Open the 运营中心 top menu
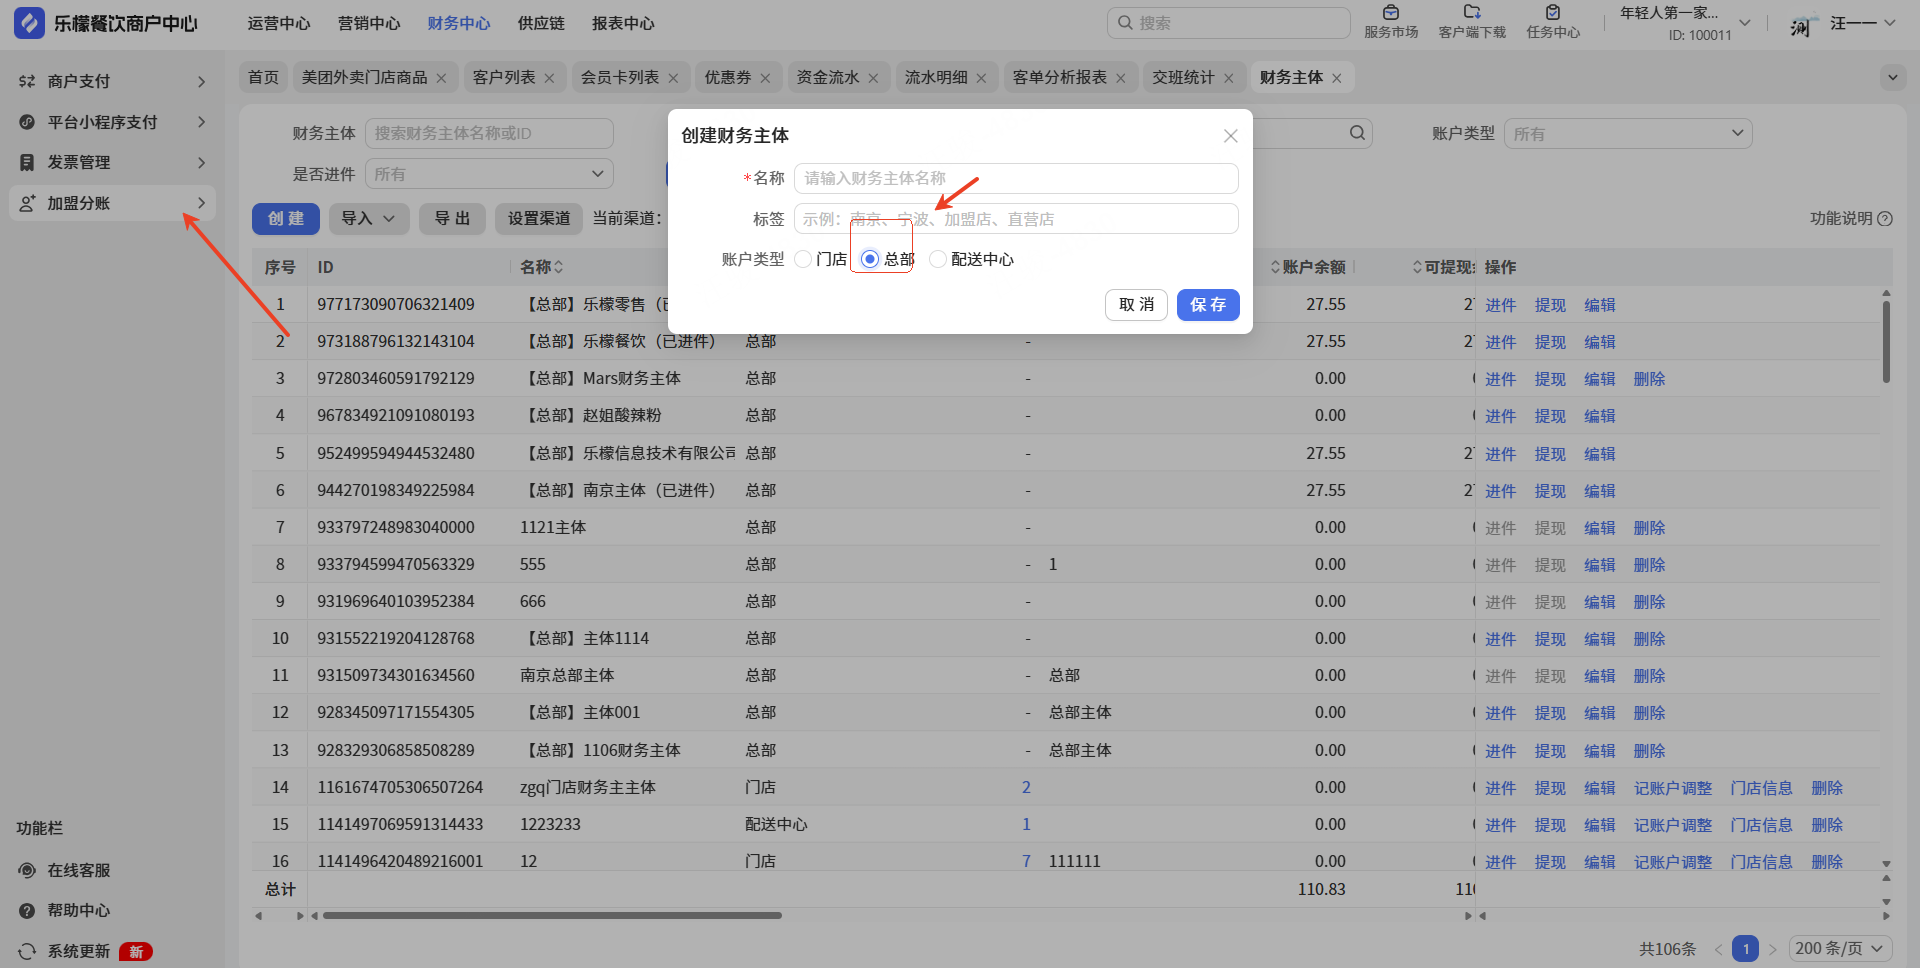The height and width of the screenshot is (968, 1920). pyautogui.click(x=279, y=23)
